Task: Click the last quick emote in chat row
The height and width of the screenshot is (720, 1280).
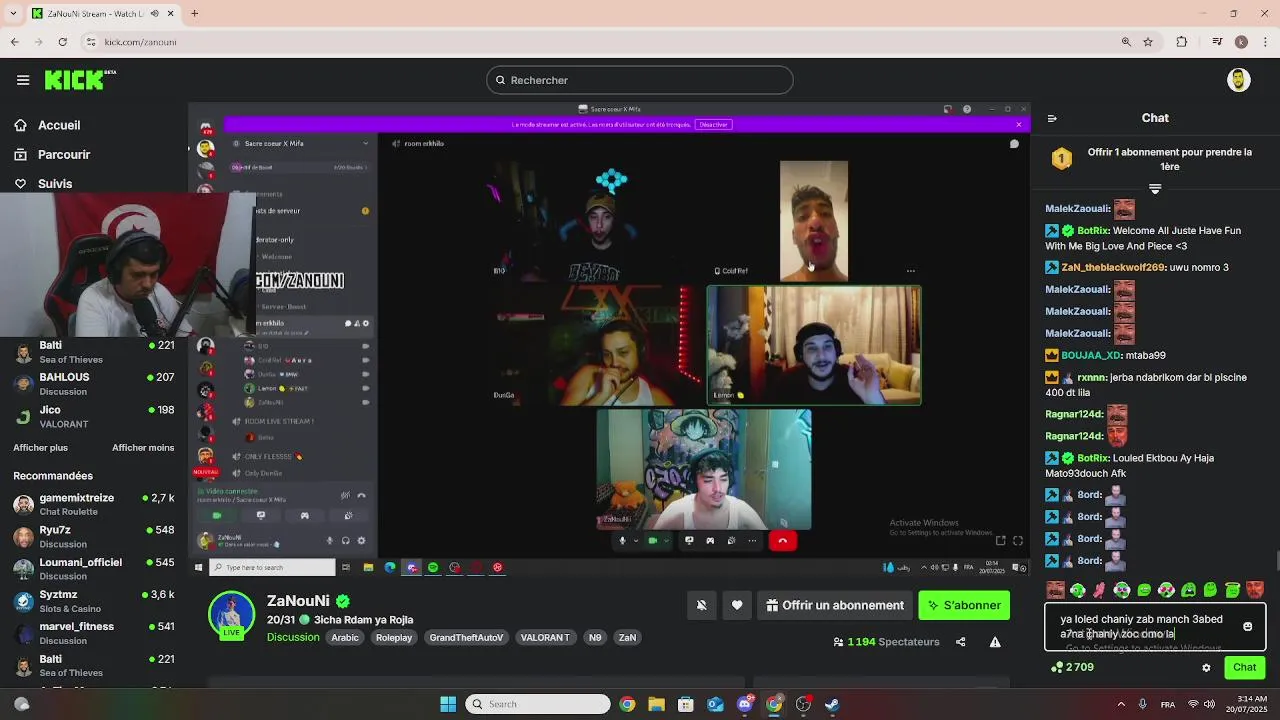Action: 1255,590
